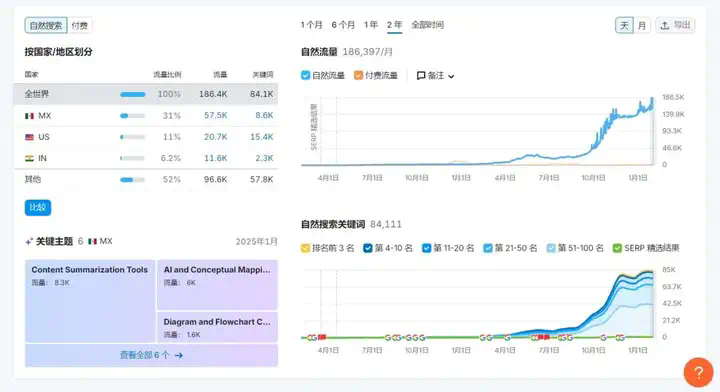This screenshot has width=720, height=392.
Task: Click the blue 比较 button
Action: click(38, 207)
